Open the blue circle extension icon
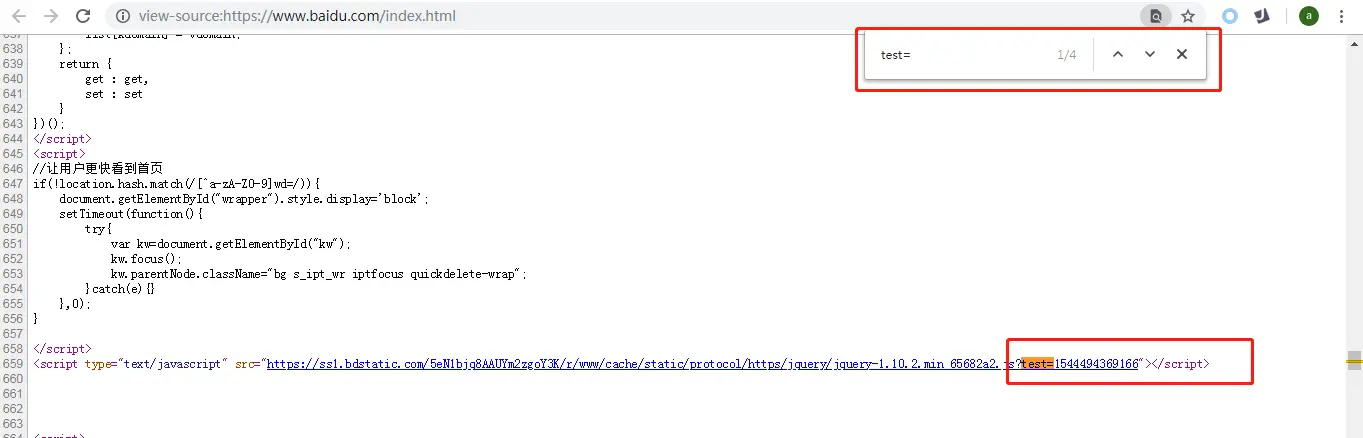Screen dimensions: 1363x438 (1230, 16)
